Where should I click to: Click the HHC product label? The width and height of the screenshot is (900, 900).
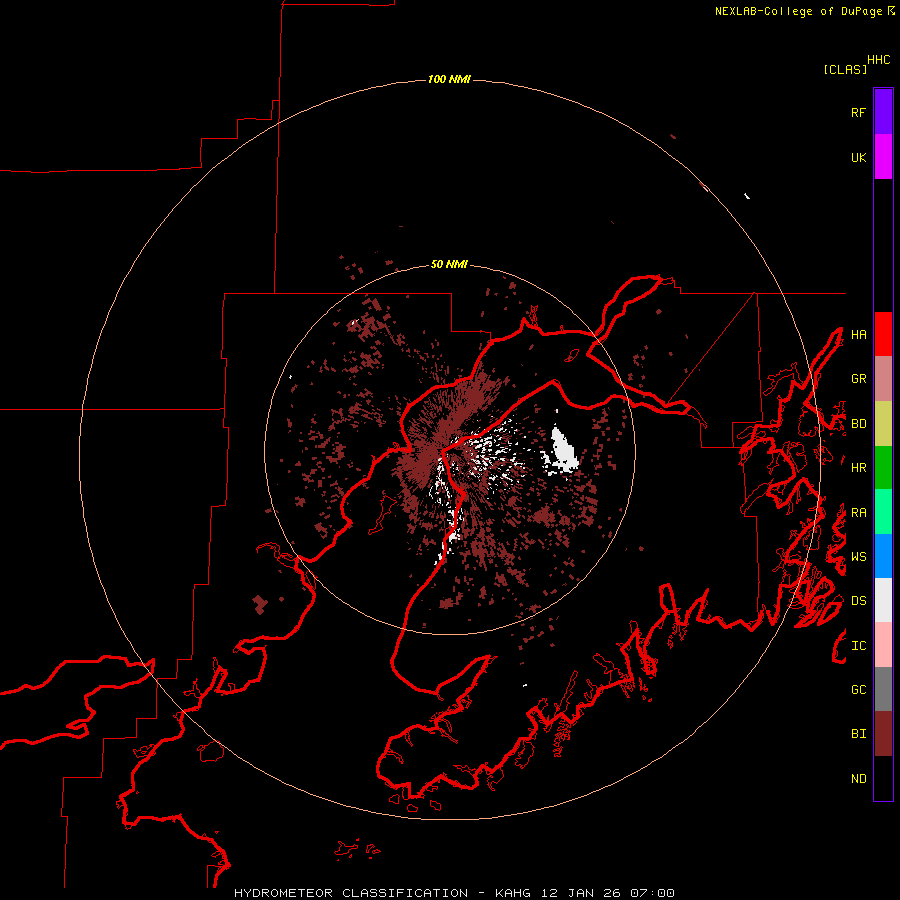tap(879, 60)
